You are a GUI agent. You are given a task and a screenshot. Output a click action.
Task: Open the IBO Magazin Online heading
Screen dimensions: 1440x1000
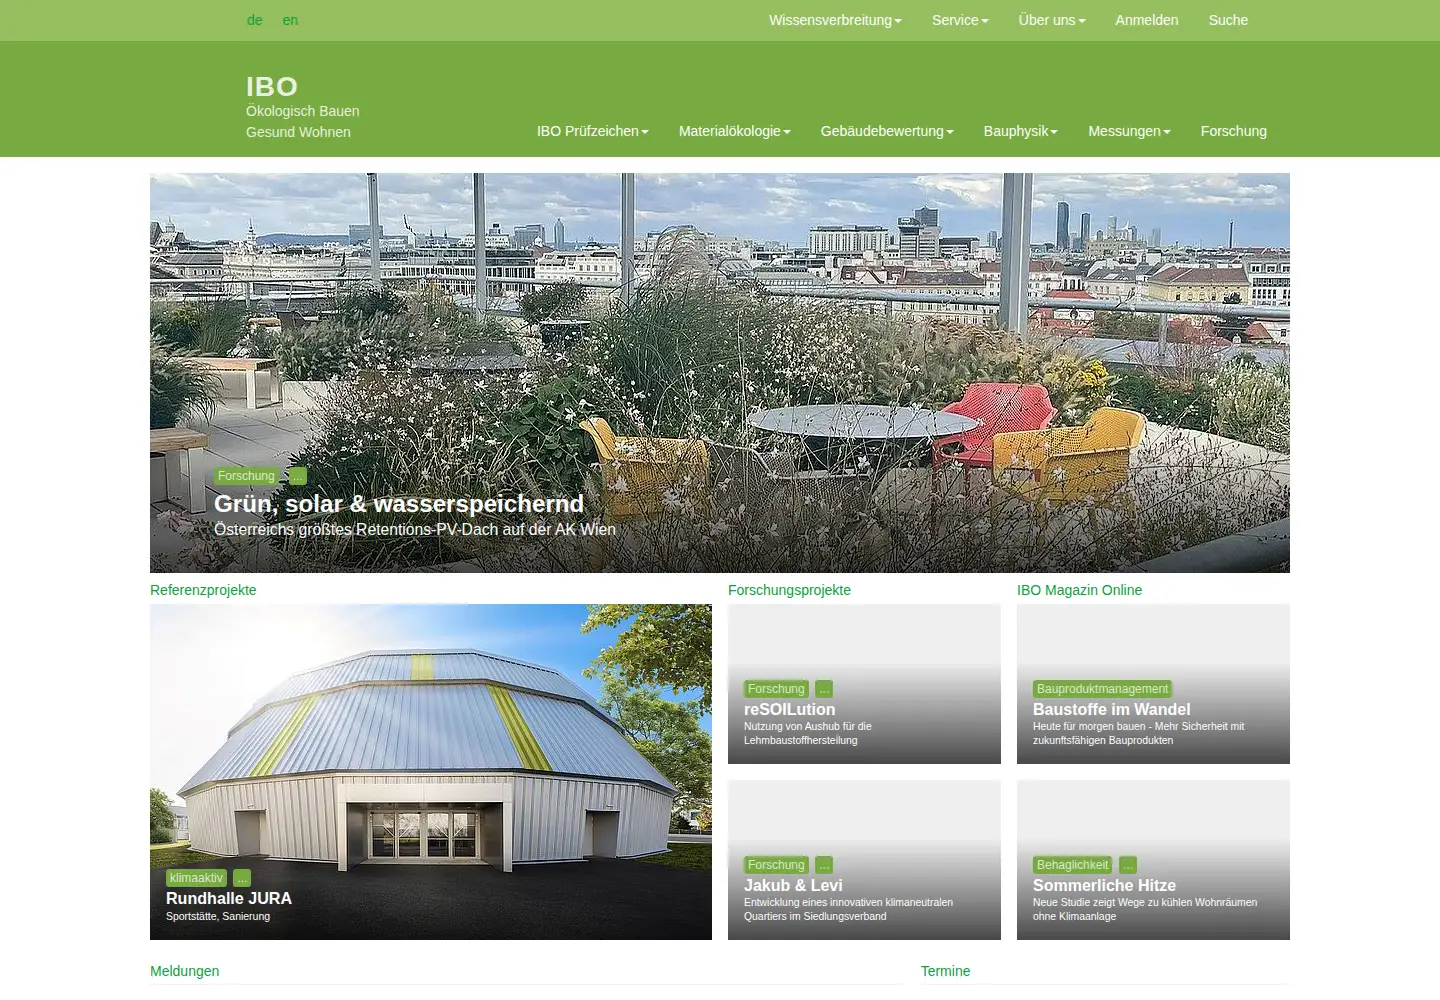[x=1079, y=590]
